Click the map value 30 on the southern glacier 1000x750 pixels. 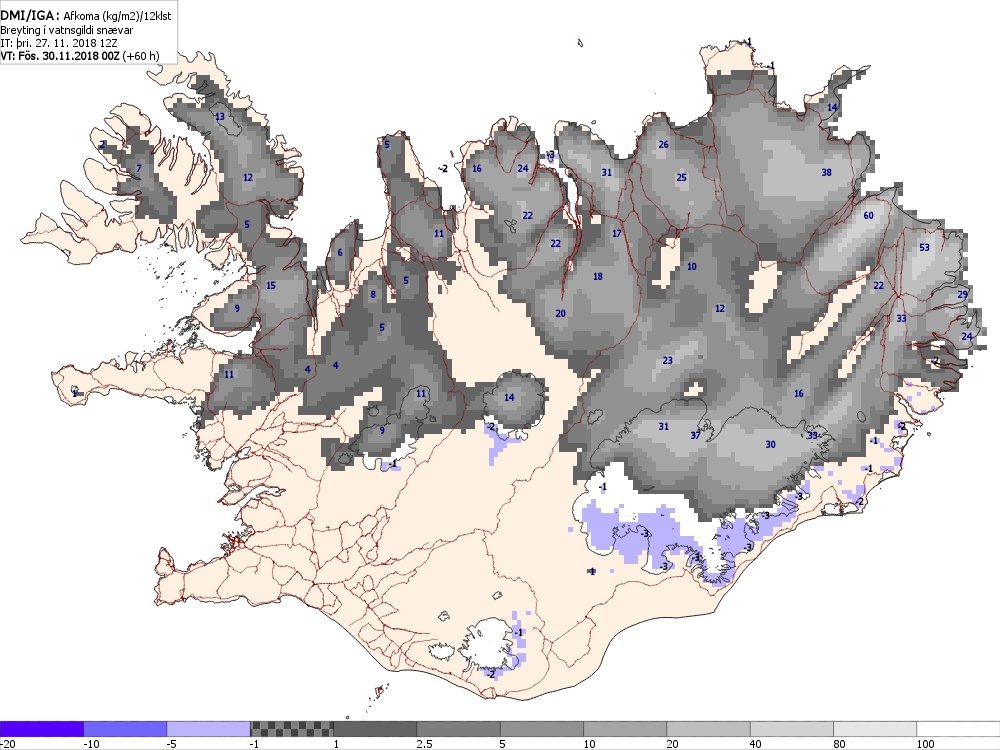770,445
